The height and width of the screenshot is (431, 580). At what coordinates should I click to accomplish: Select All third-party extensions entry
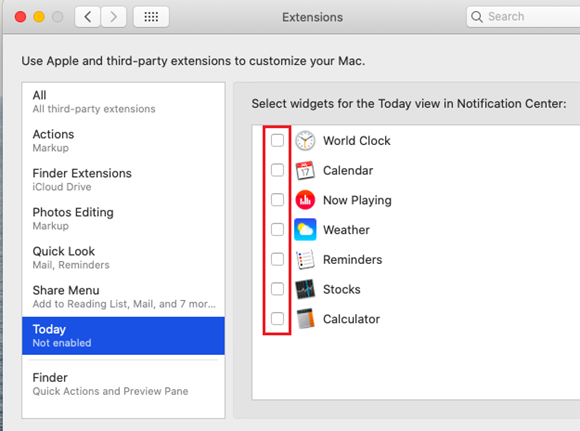click(124, 102)
